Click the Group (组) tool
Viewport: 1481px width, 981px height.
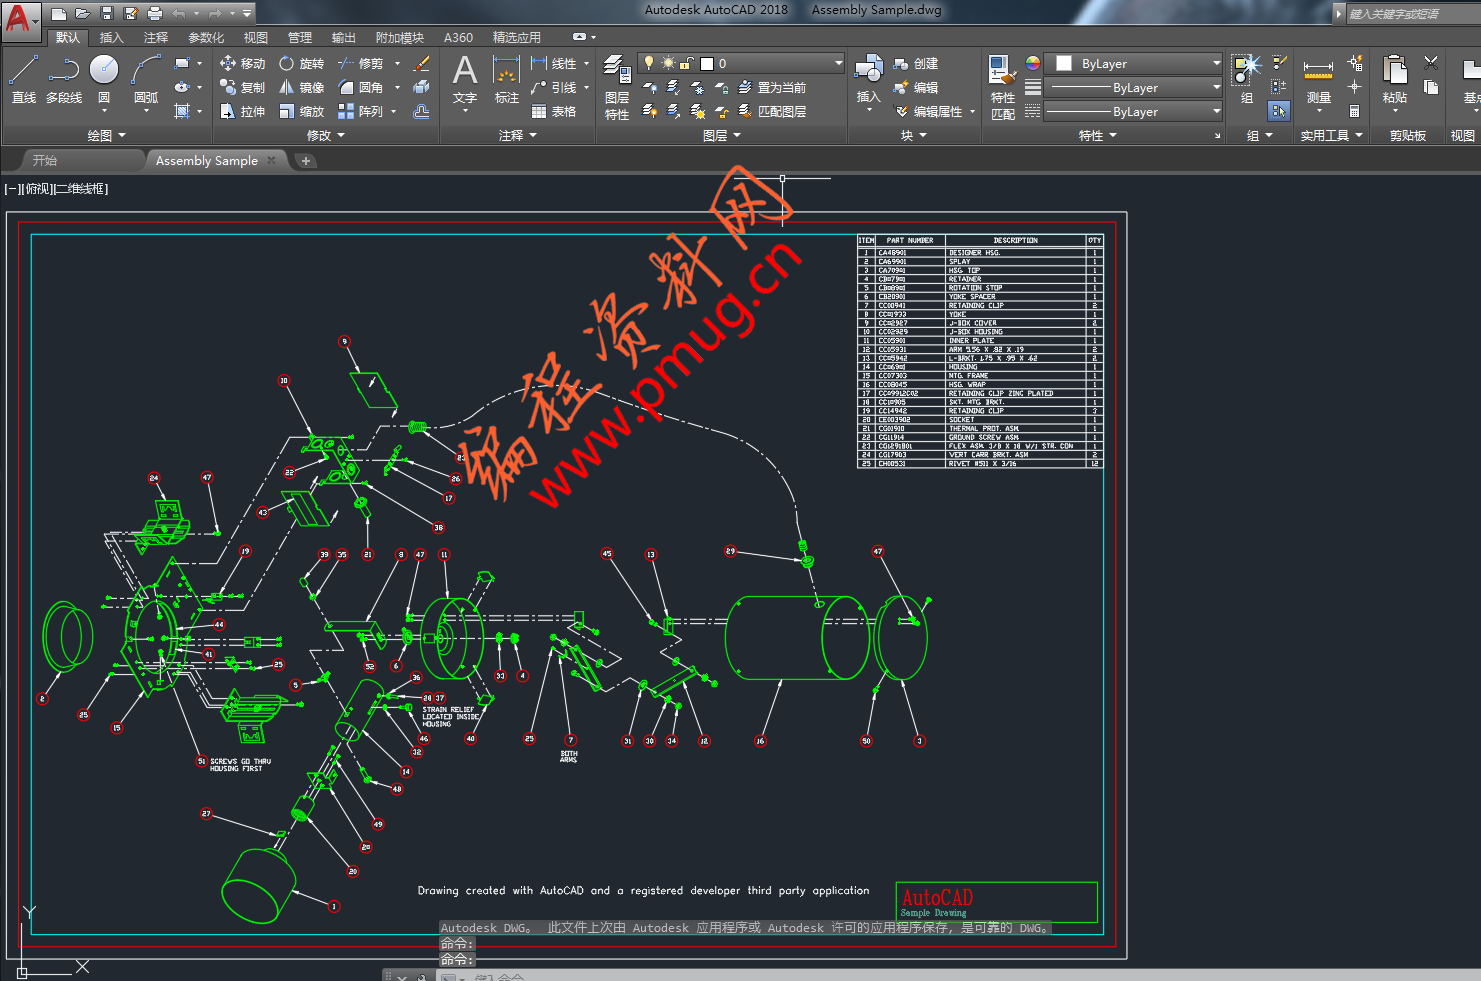1246,79
